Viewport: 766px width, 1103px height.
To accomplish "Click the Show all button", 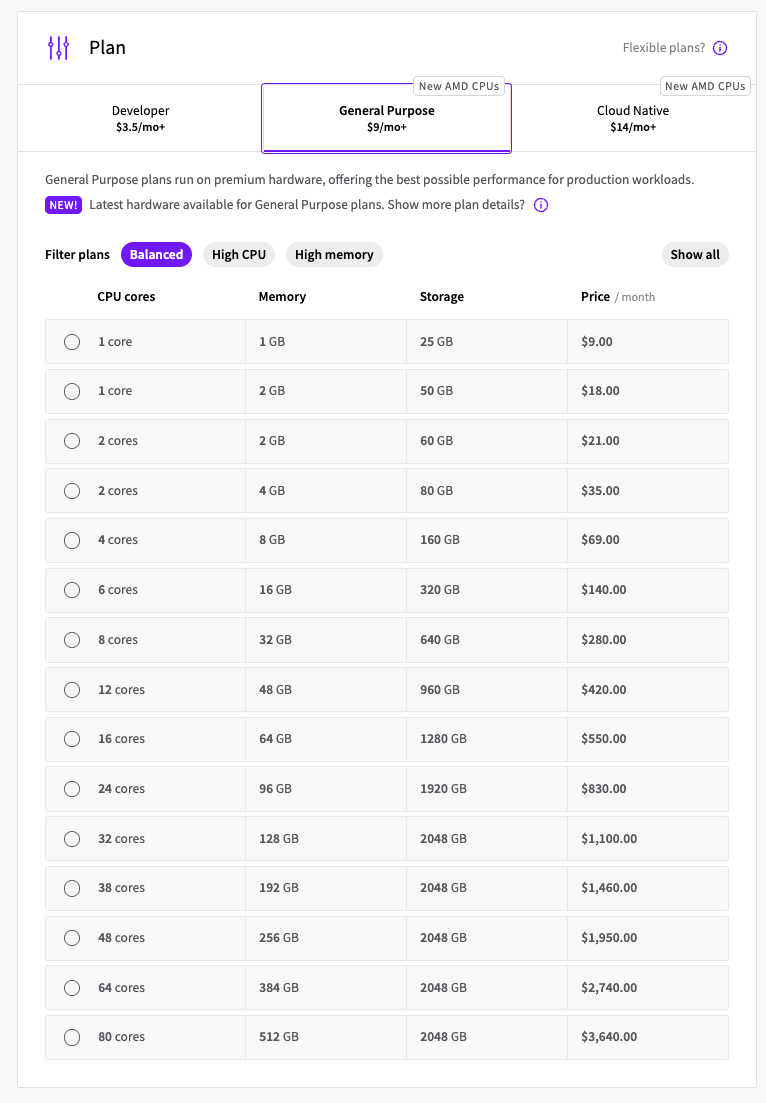I will click(x=695, y=255).
